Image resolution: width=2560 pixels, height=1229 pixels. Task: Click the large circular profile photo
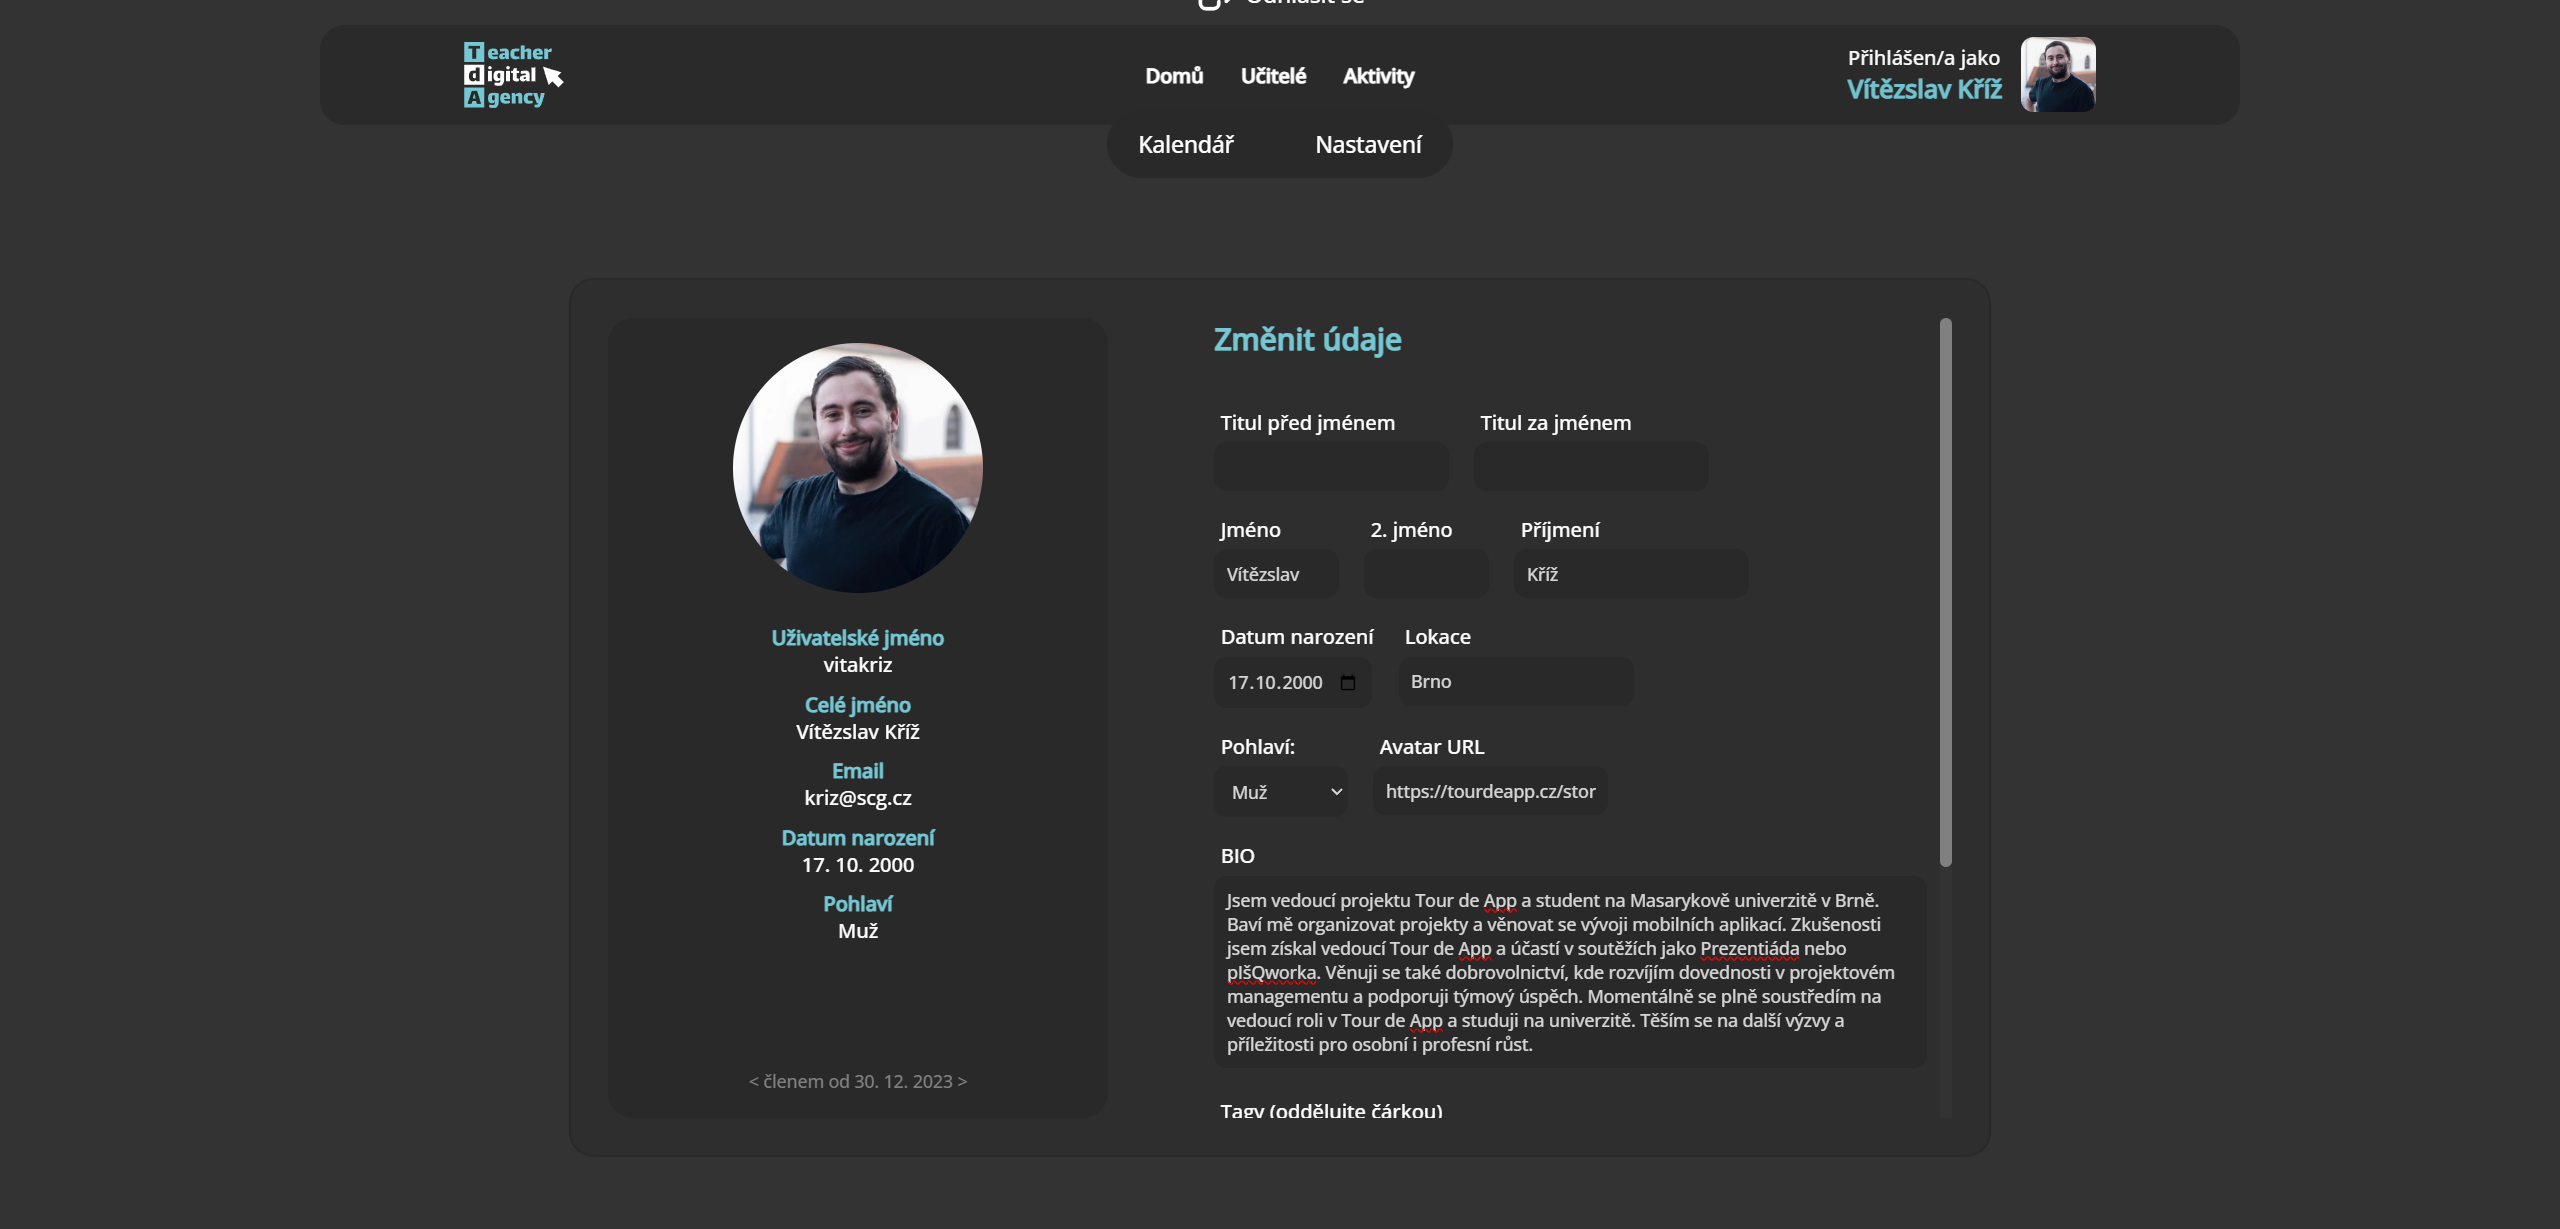point(857,467)
